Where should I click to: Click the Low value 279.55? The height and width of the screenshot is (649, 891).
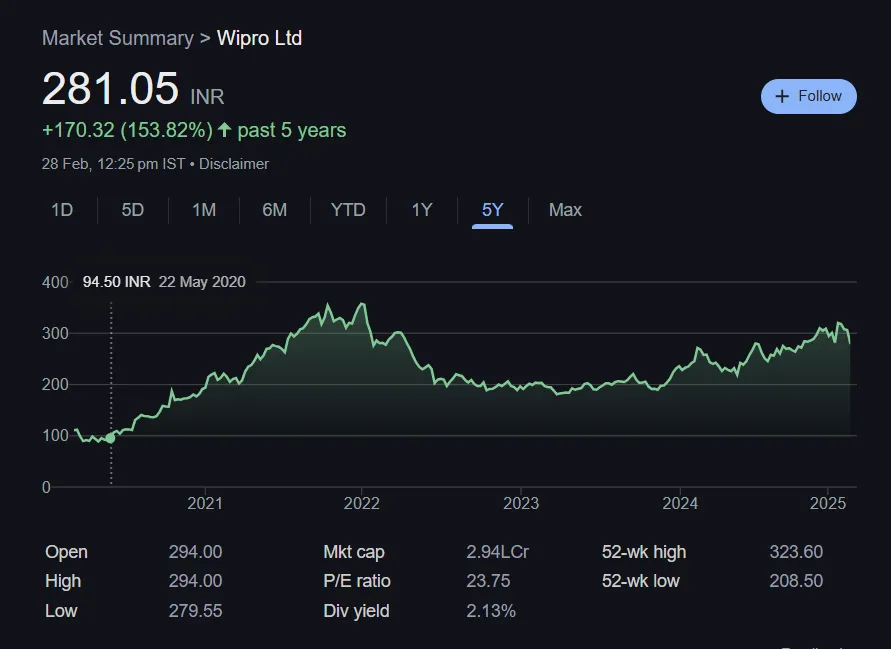pyautogui.click(x=195, y=611)
